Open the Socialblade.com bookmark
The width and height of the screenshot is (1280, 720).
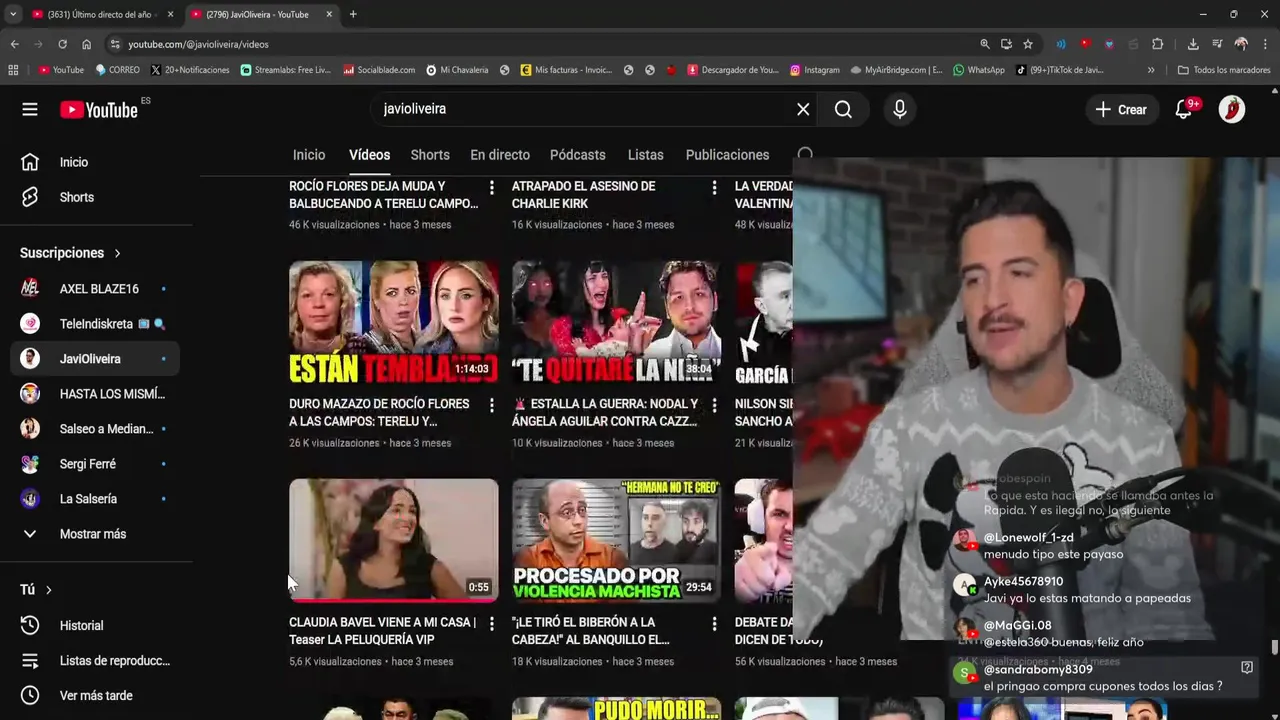(x=379, y=70)
